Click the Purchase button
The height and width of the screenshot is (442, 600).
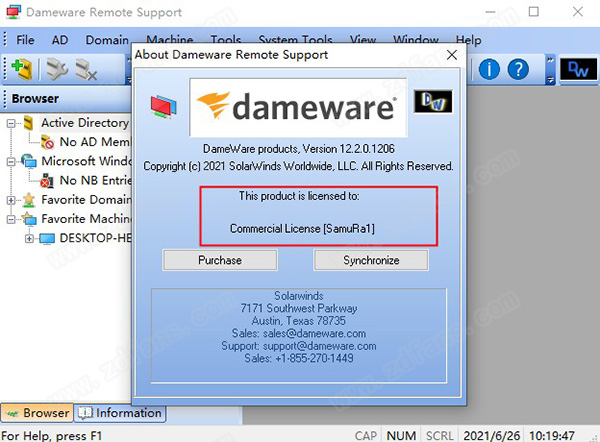pos(220,260)
